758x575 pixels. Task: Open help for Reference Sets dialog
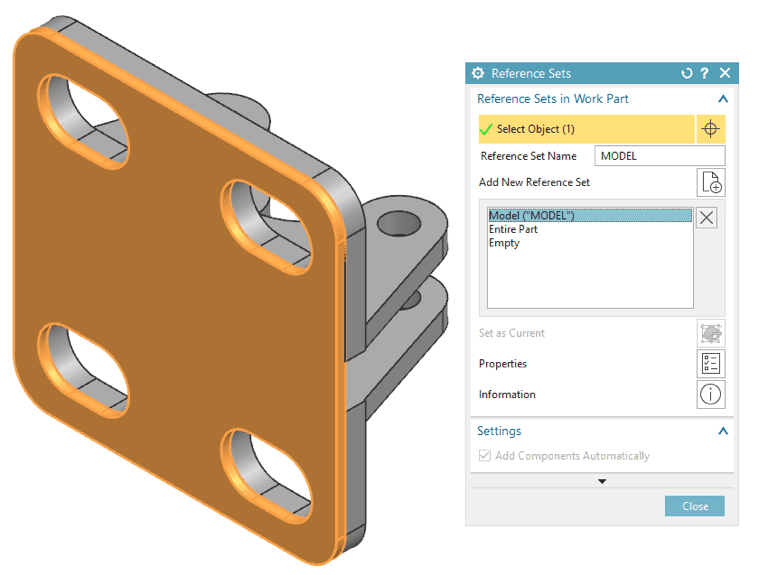(705, 73)
